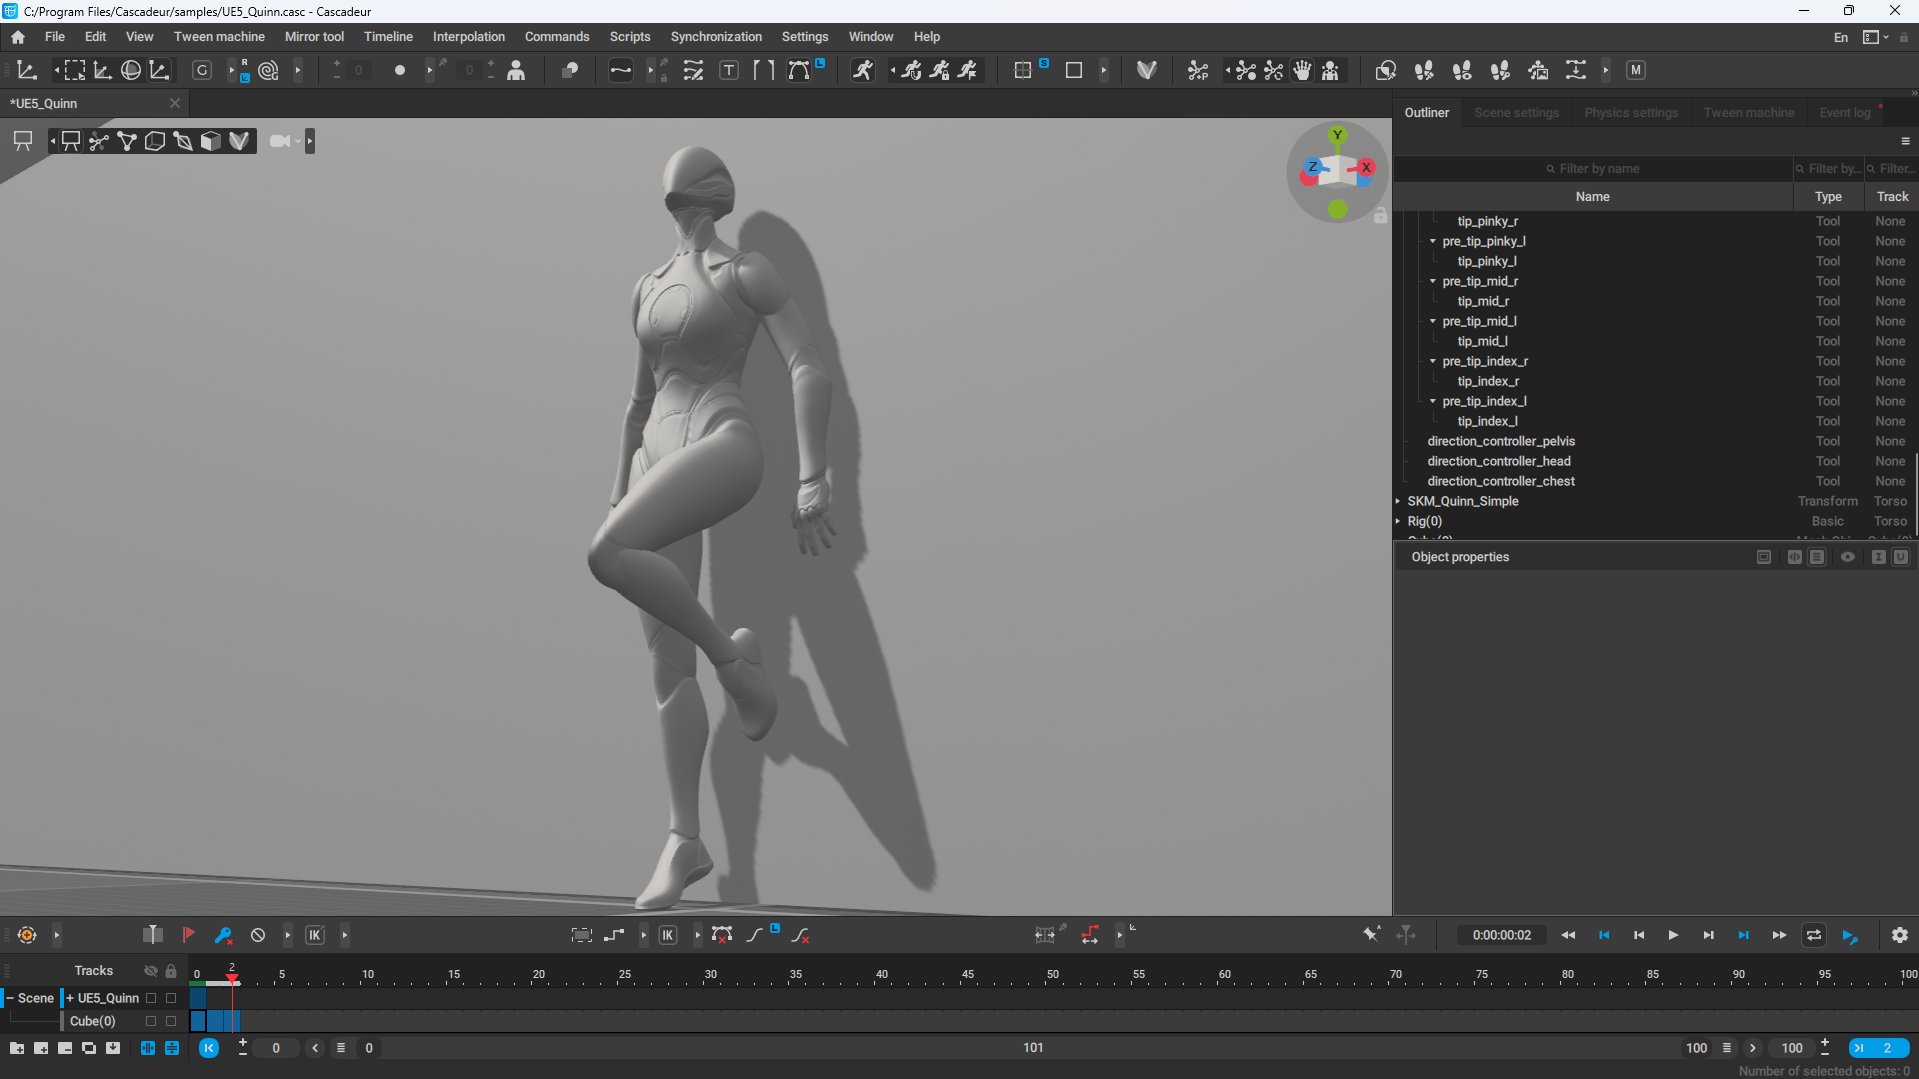Click the G global mode button

(202, 70)
